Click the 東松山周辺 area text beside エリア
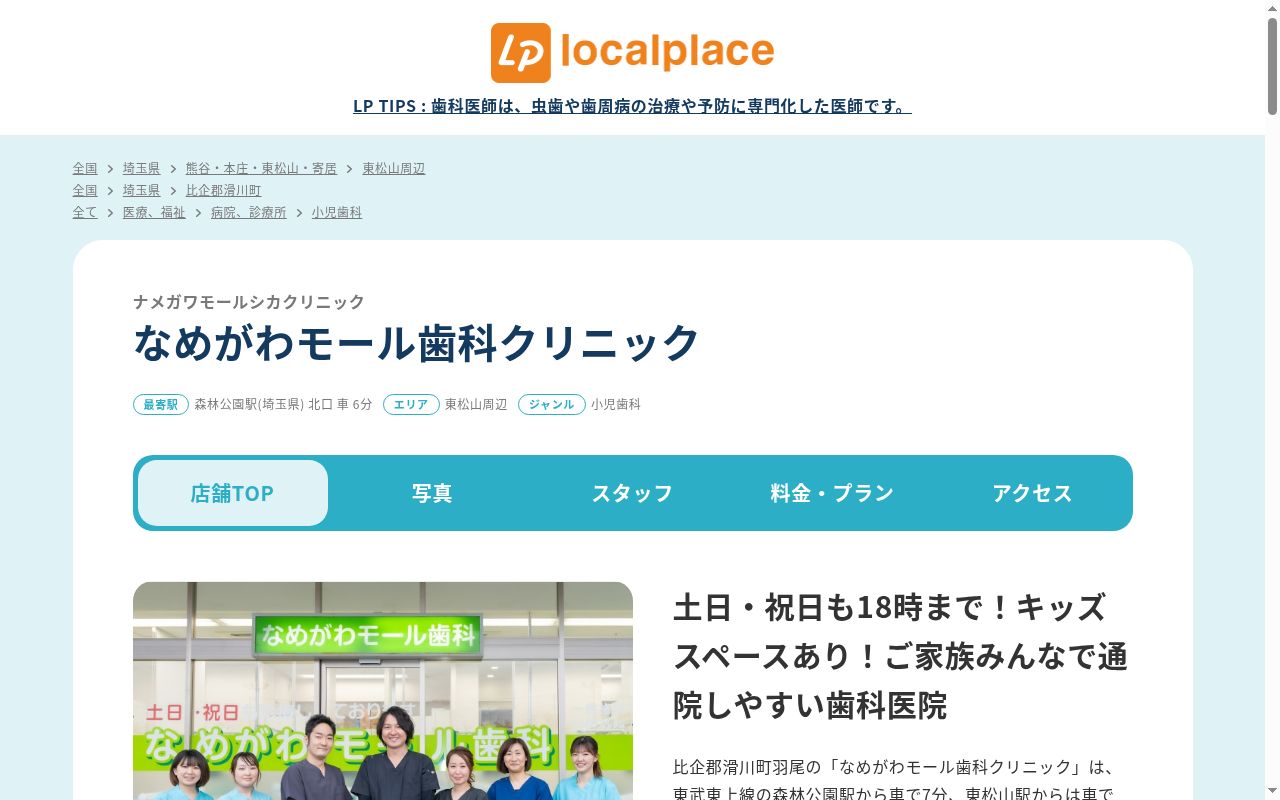1280x800 pixels. (x=476, y=405)
